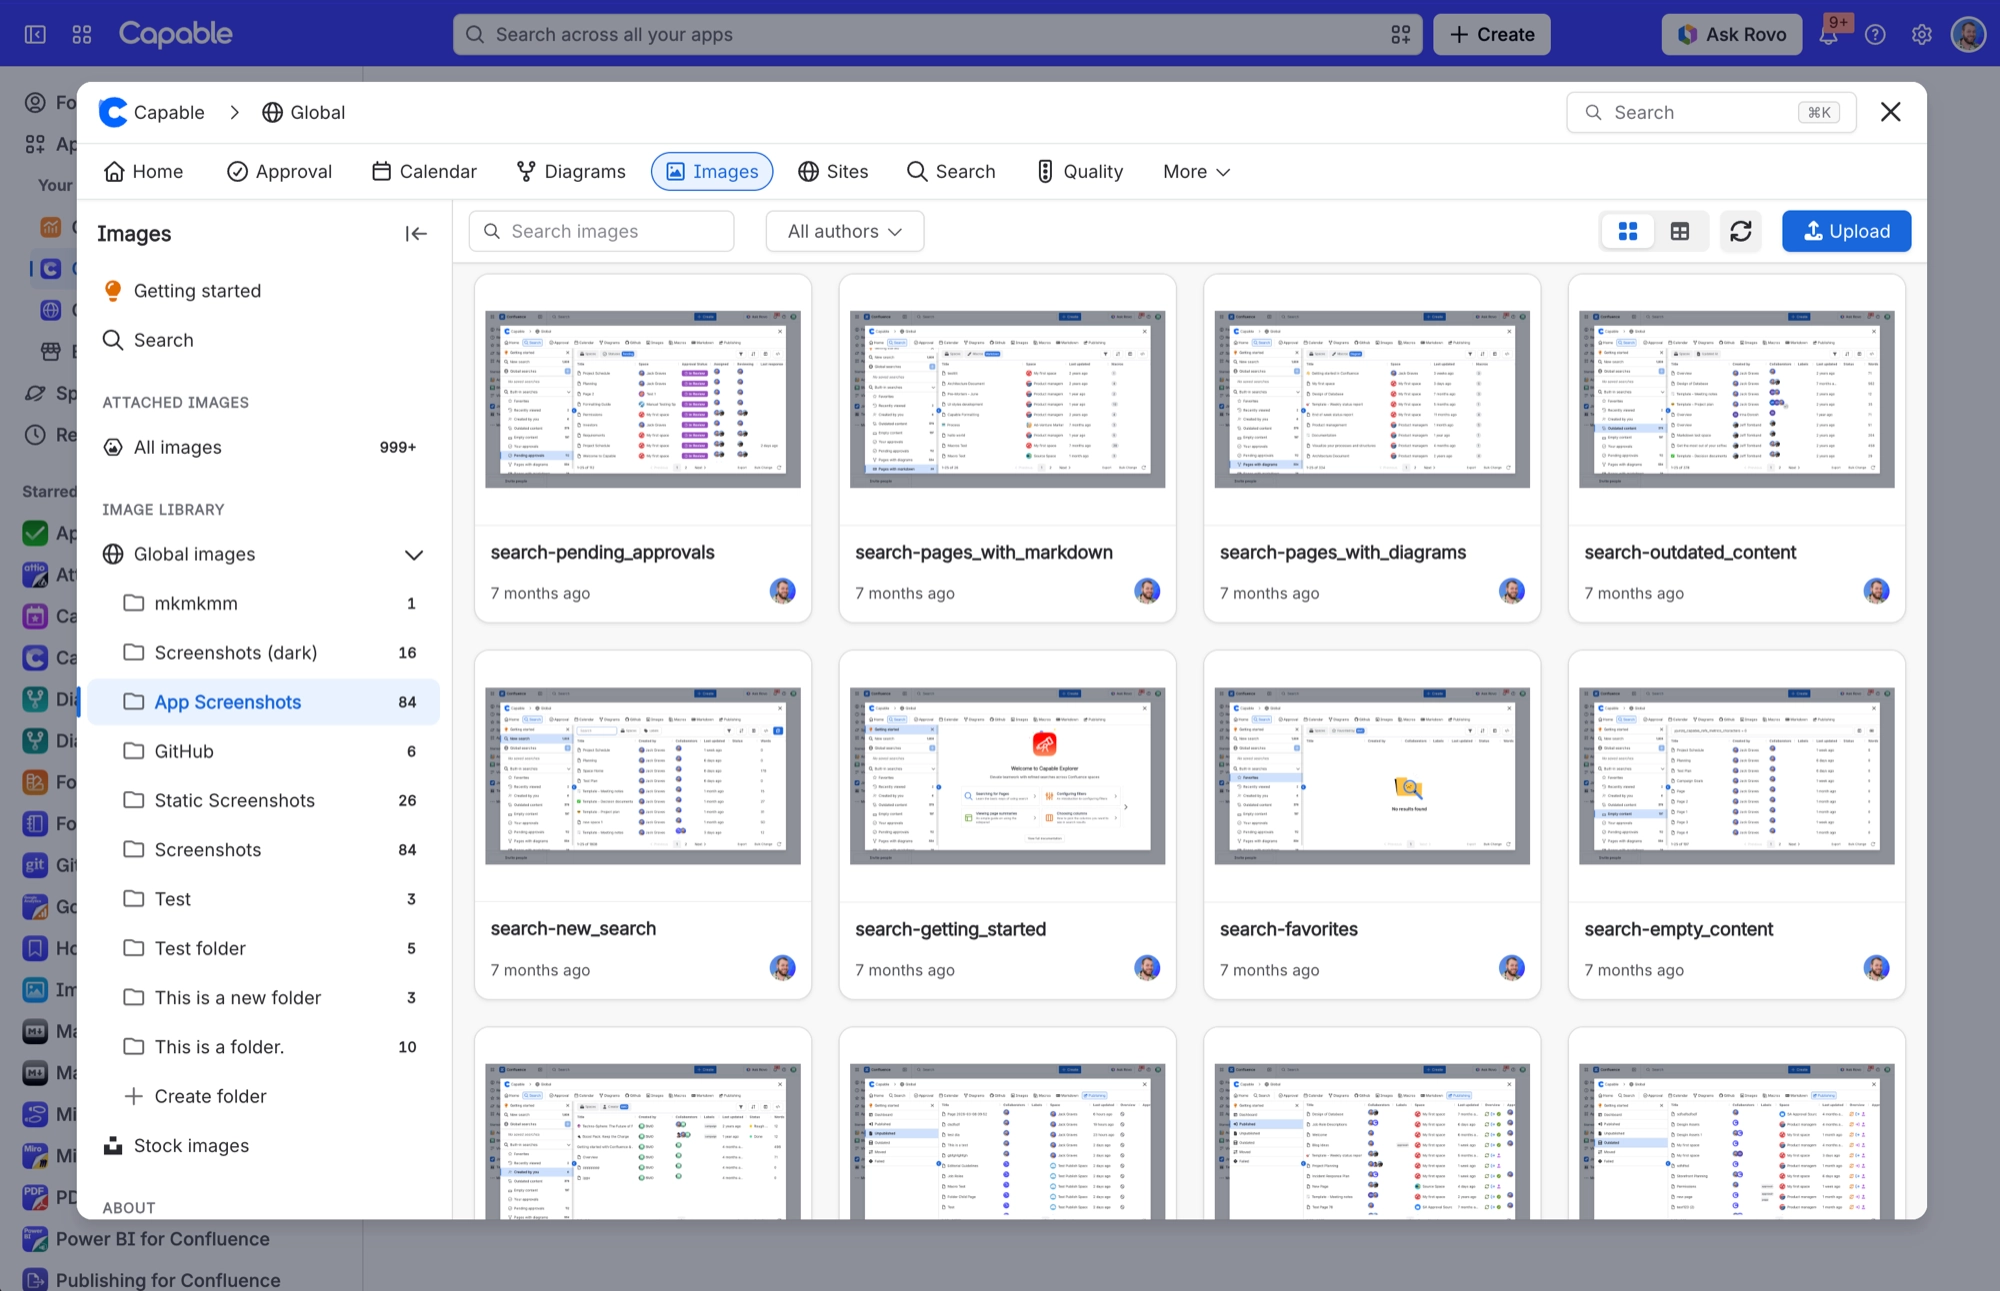Open settings gear in top bar

pyautogui.click(x=1921, y=35)
